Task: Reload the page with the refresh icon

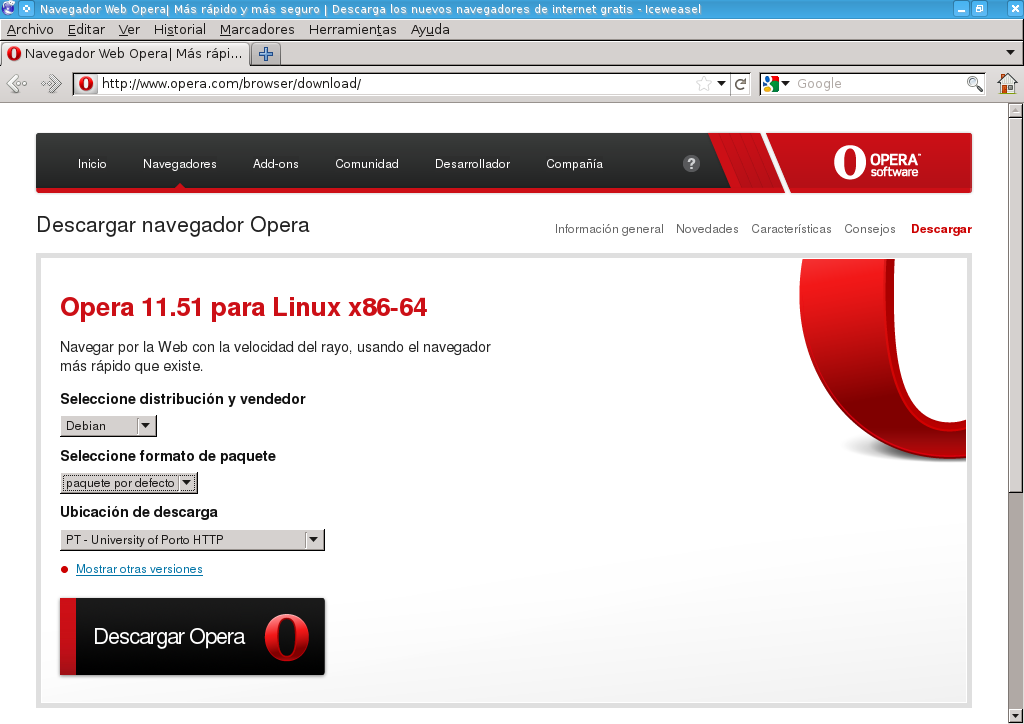Action: click(x=741, y=84)
